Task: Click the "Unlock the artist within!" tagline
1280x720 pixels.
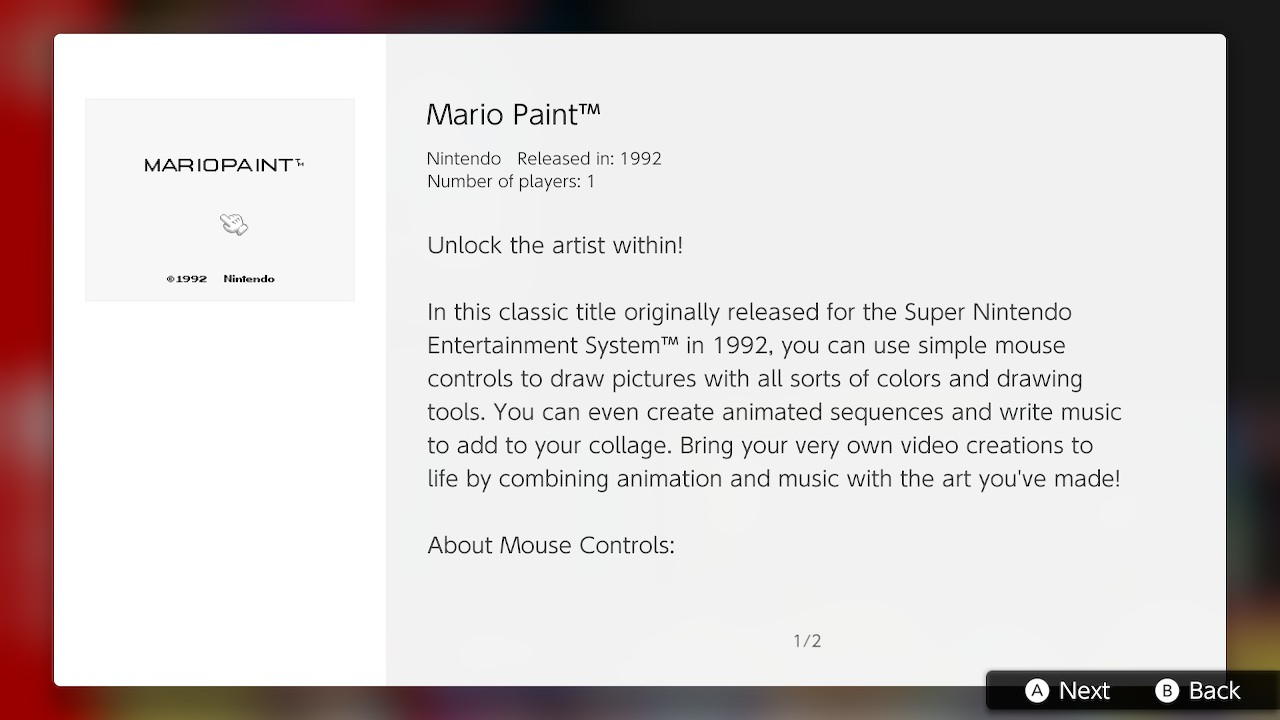Action: point(555,245)
